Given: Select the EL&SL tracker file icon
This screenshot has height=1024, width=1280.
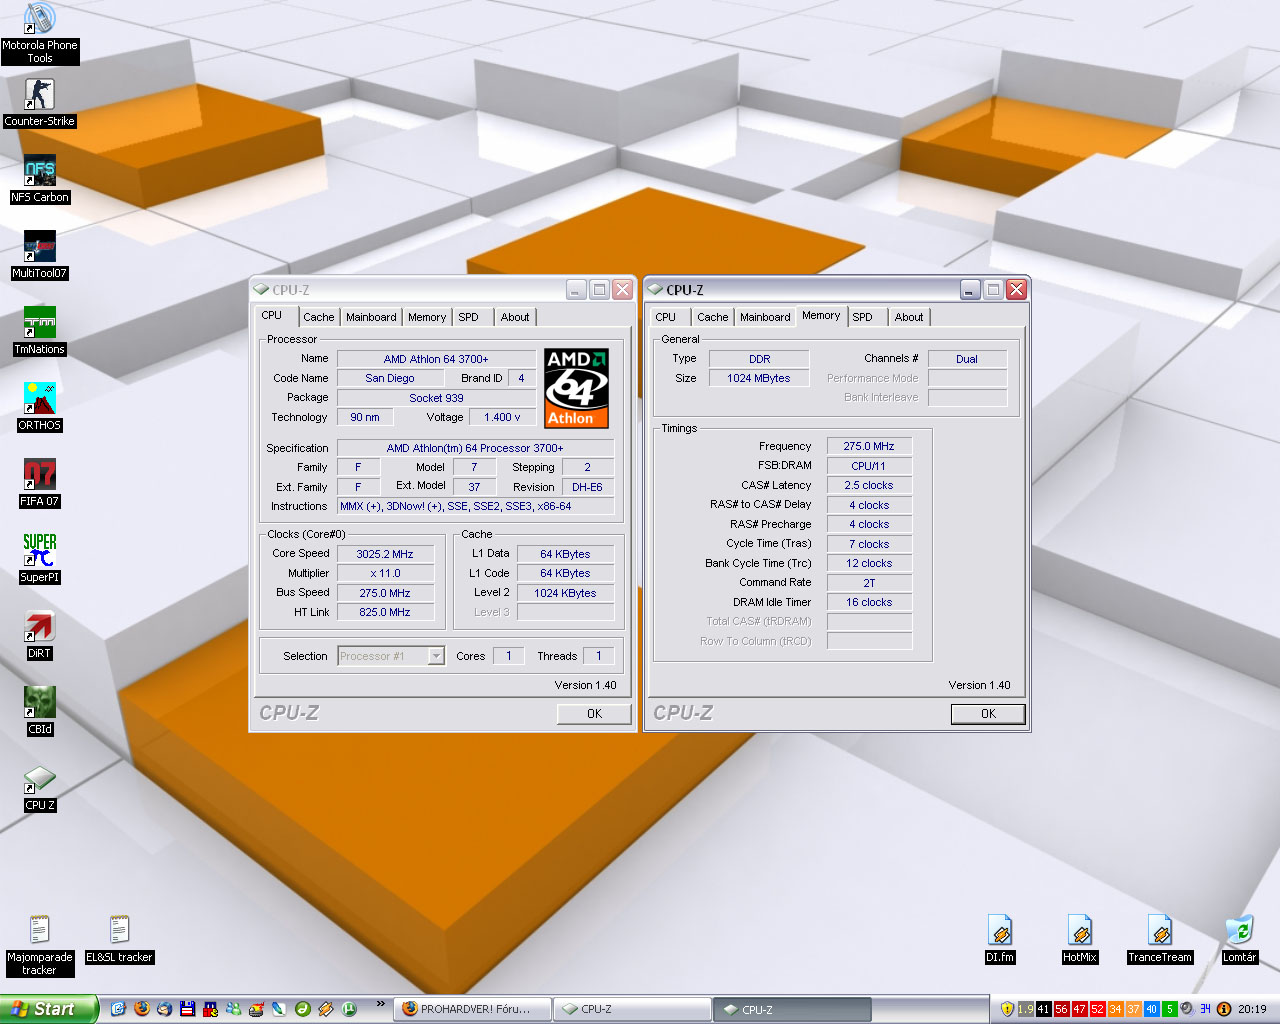Looking at the screenshot, I should (x=119, y=939).
